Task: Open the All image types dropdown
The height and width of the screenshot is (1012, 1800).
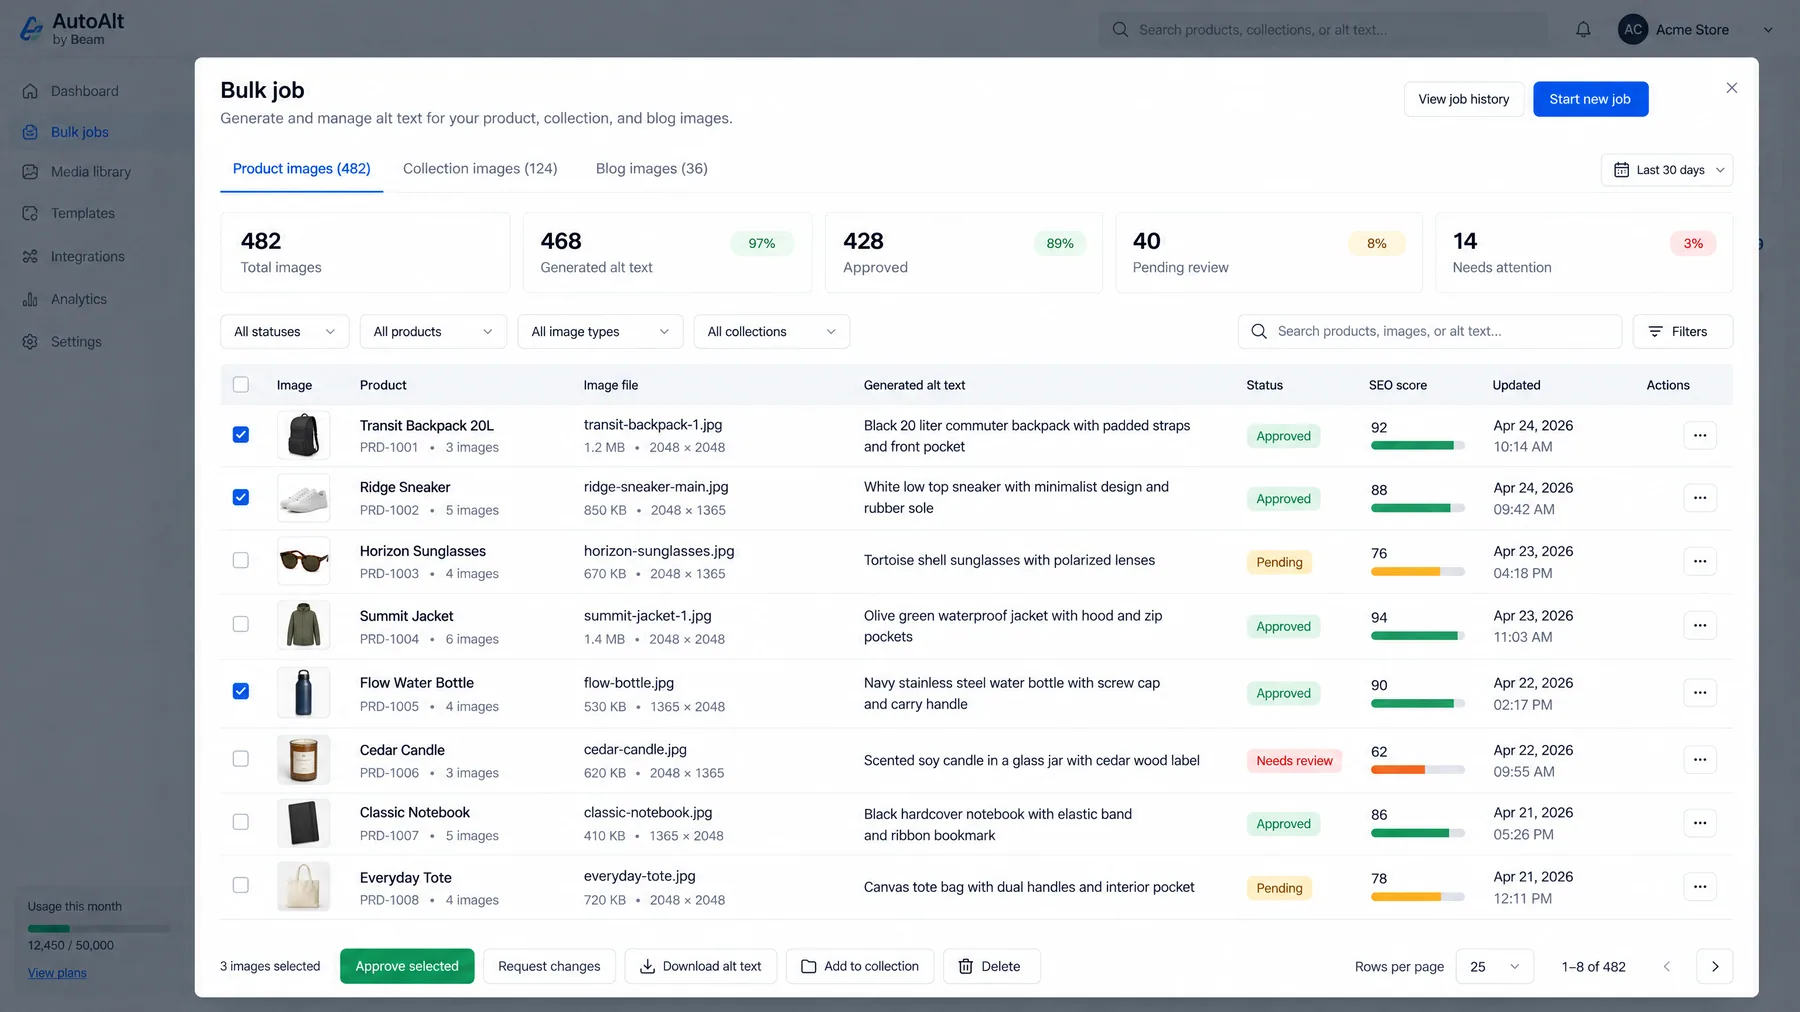Action: click(600, 332)
